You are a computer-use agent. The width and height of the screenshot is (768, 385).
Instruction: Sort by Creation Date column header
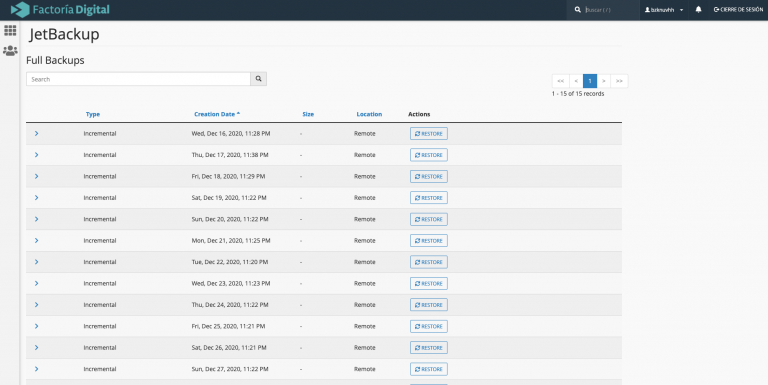(x=217, y=114)
